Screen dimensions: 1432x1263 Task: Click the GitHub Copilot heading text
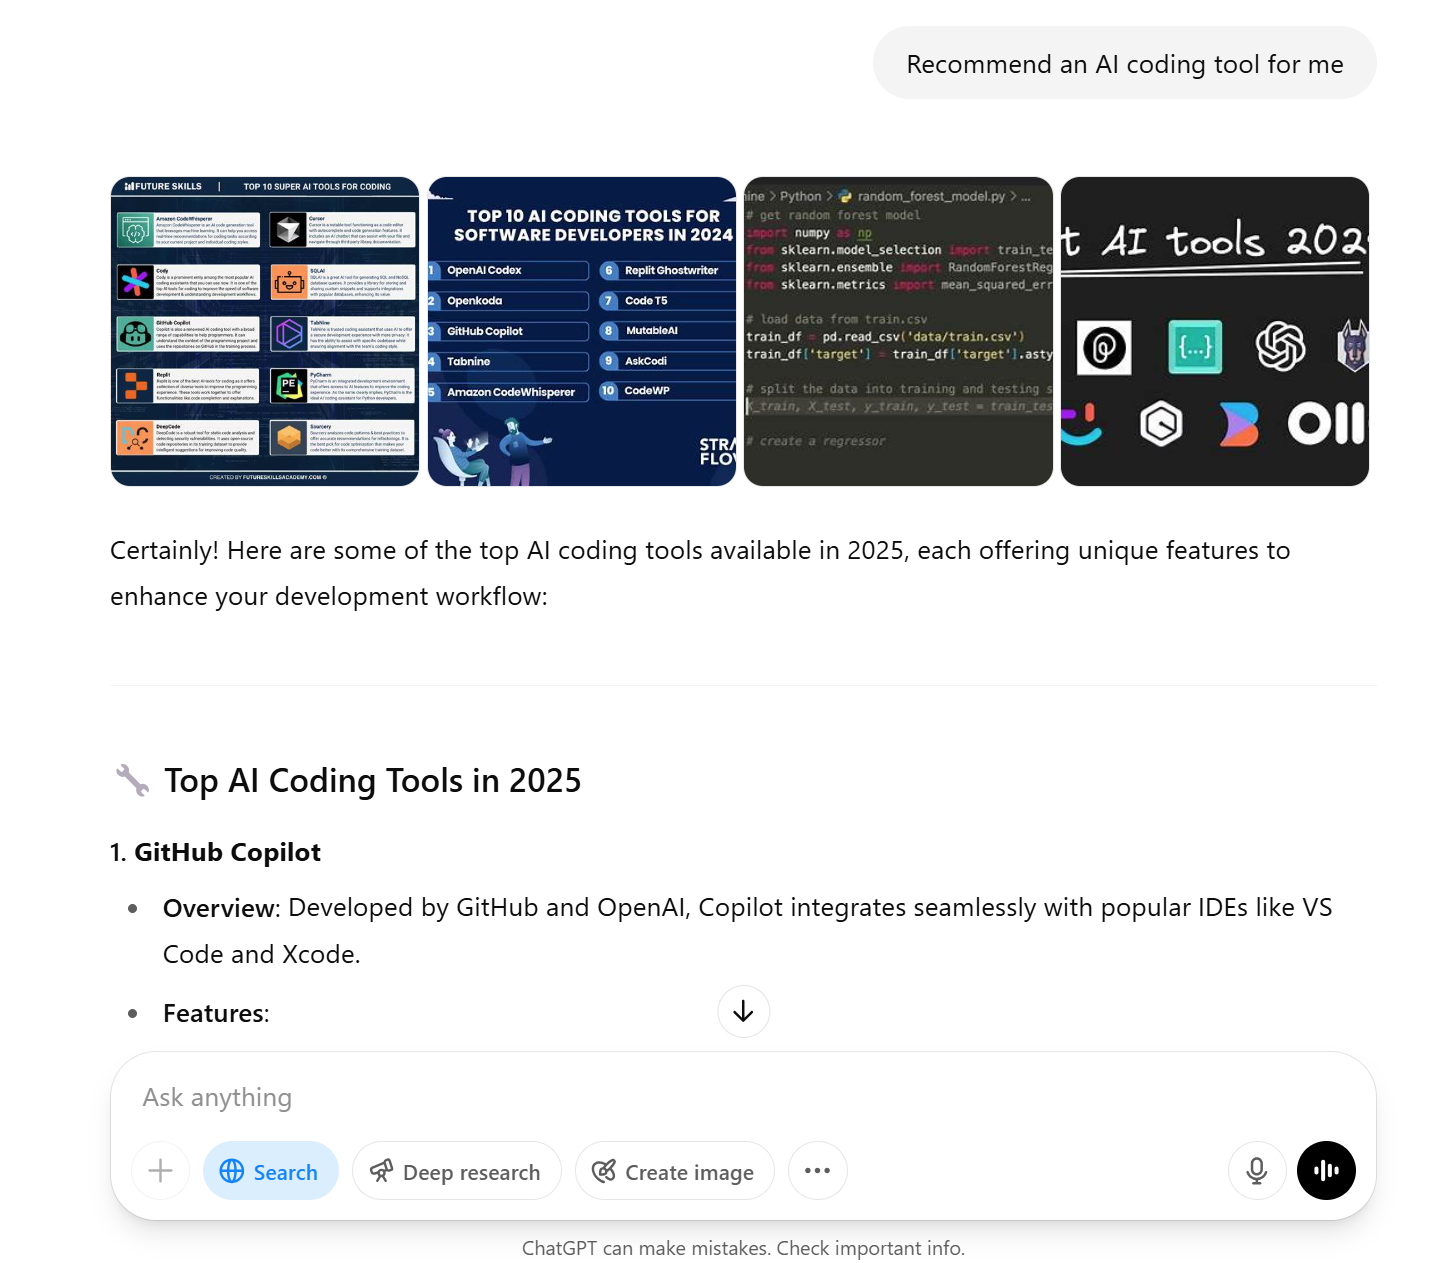pos(227,852)
